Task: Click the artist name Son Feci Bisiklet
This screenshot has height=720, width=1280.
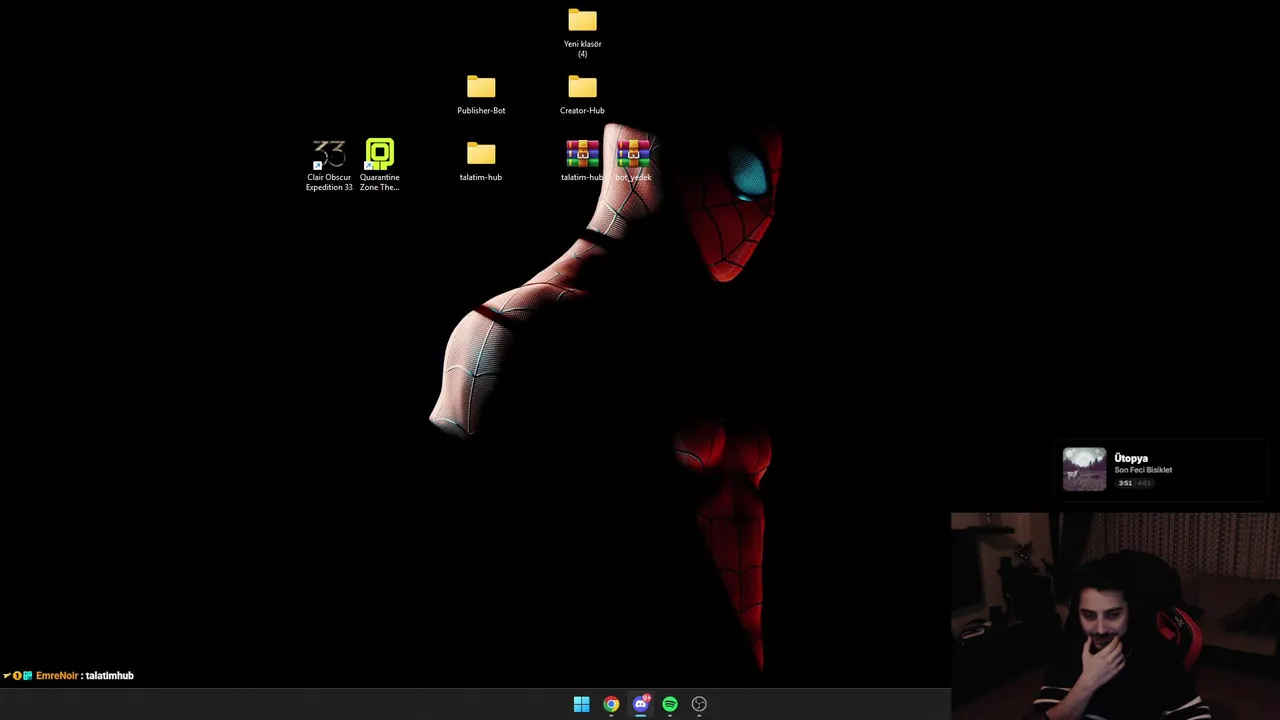Action: 1143,470
